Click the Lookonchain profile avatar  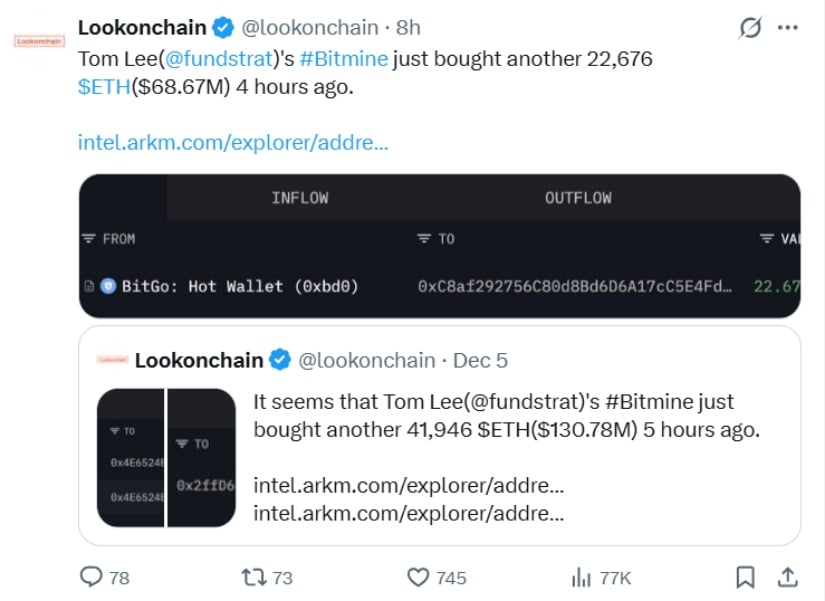click(x=38, y=41)
